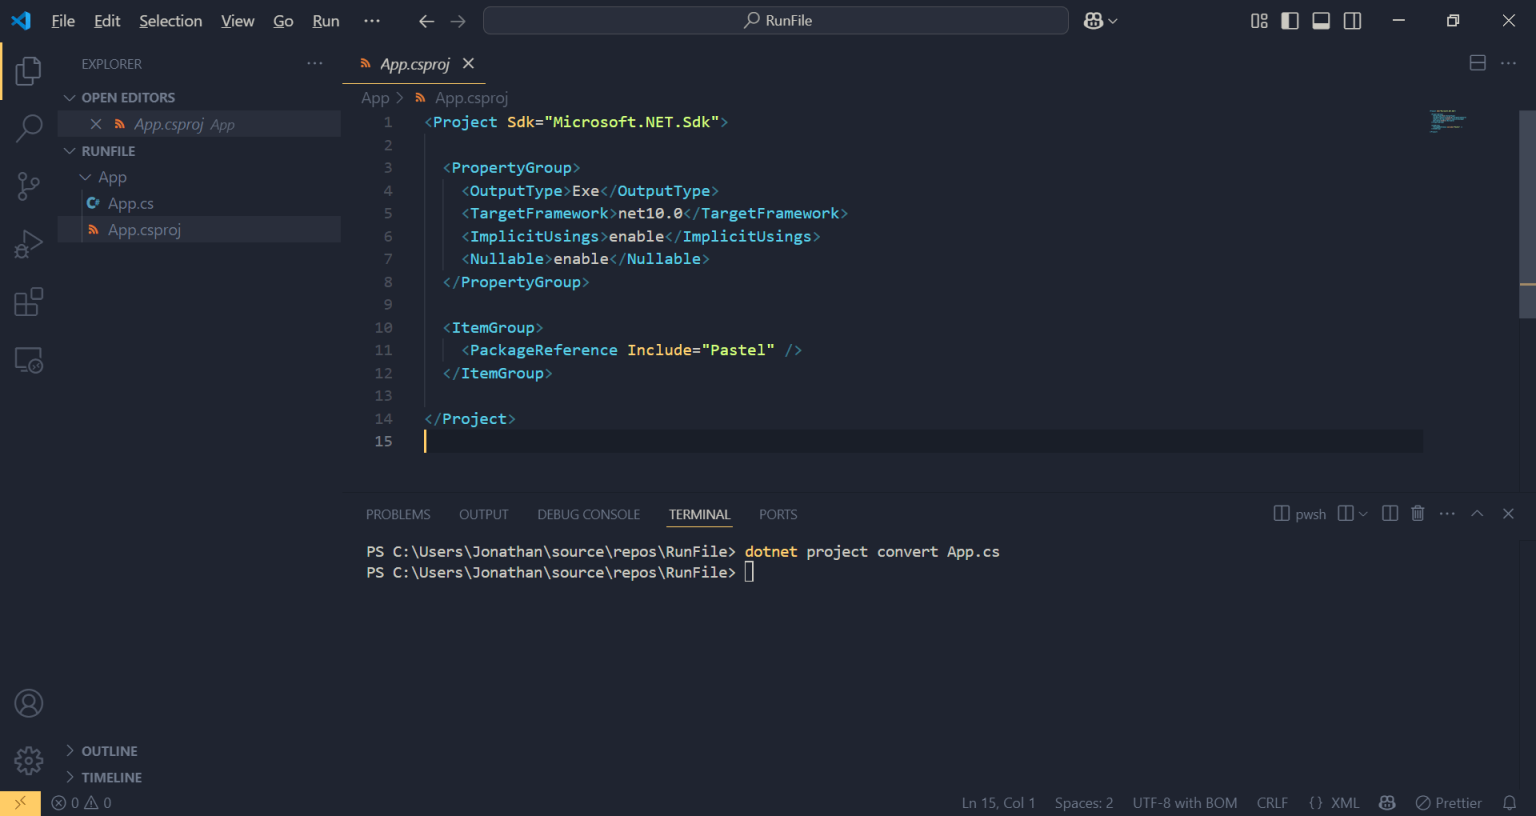Open the View menu

tap(237, 20)
